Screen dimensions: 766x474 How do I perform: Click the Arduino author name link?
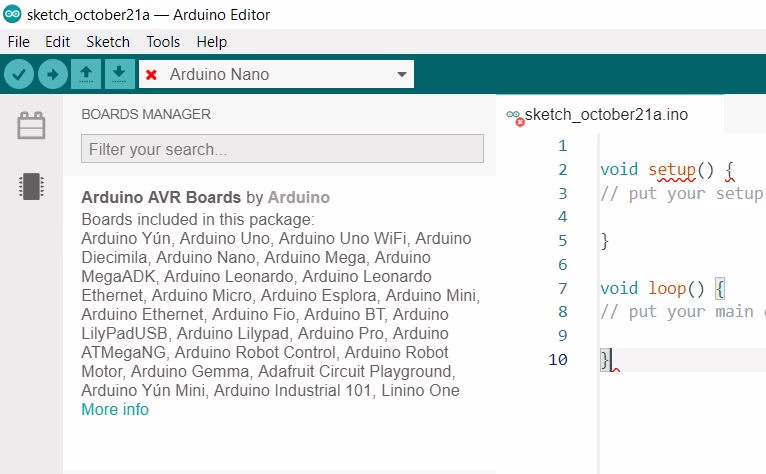[298, 197]
